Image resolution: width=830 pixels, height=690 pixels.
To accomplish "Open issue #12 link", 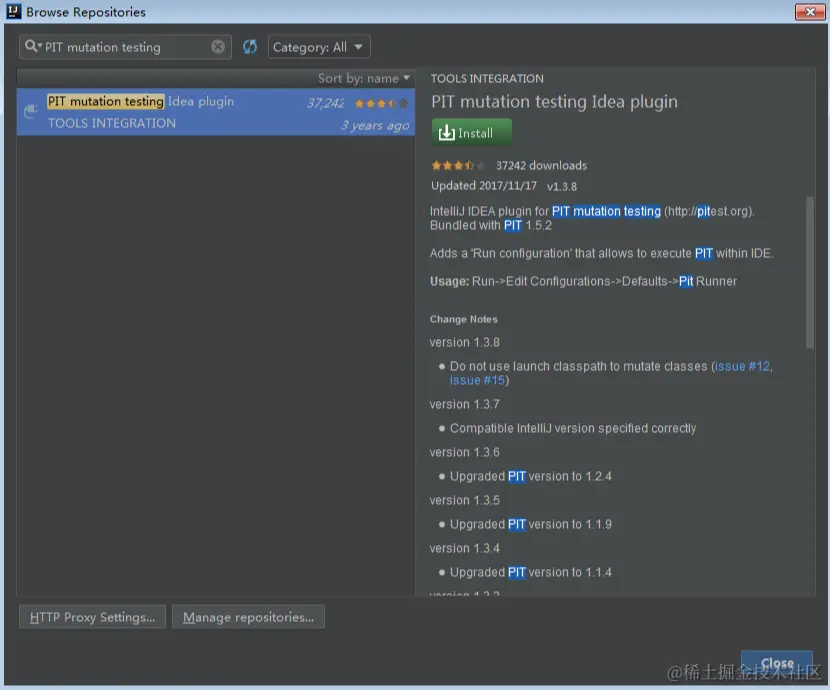I will point(743,366).
